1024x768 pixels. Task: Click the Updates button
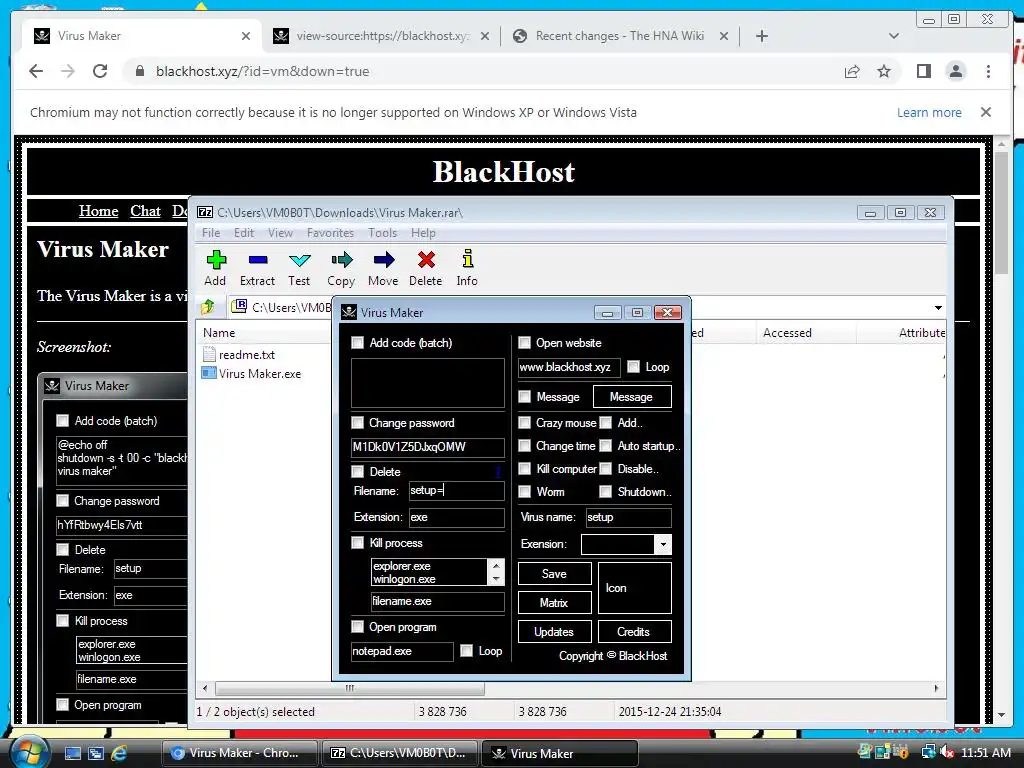[x=554, y=632]
